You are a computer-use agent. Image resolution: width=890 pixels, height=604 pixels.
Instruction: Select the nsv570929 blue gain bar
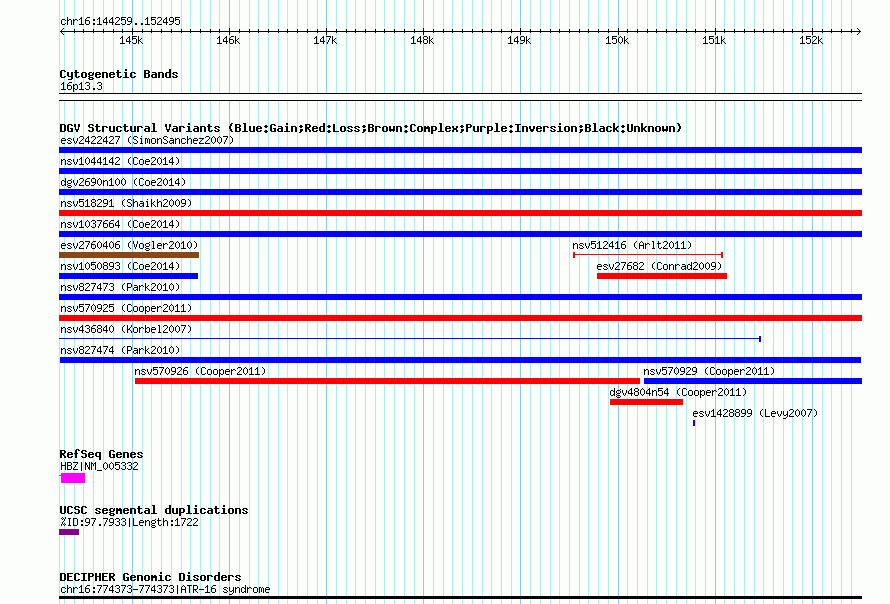pos(753,381)
